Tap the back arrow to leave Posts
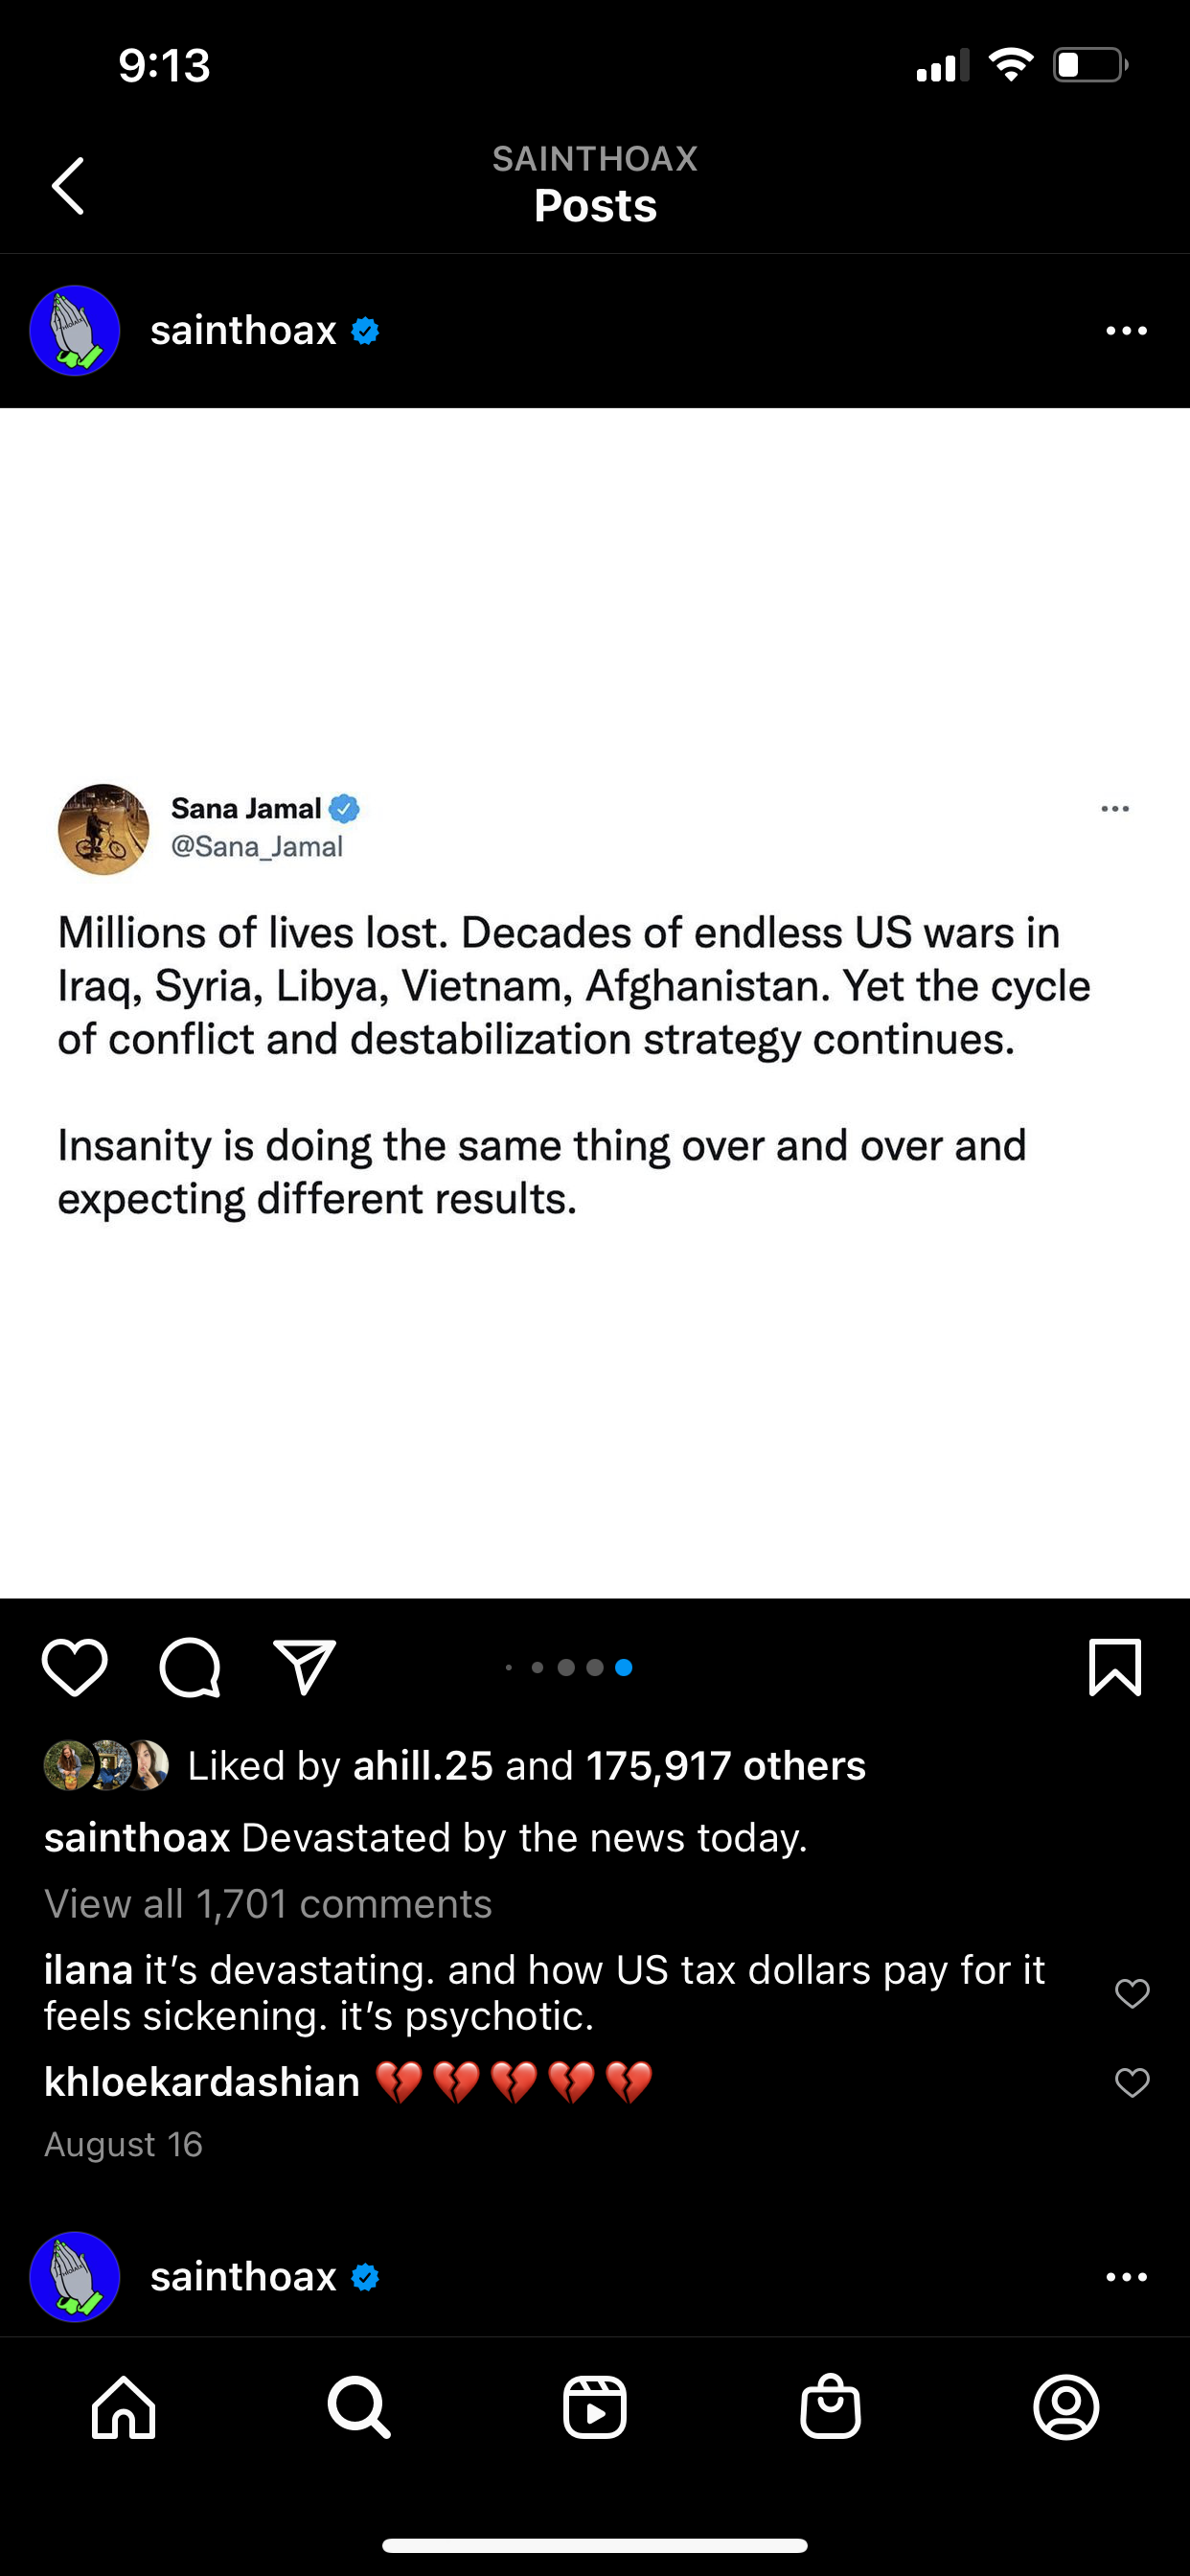Image resolution: width=1190 pixels, height=2576 pixels. point(68,186)
